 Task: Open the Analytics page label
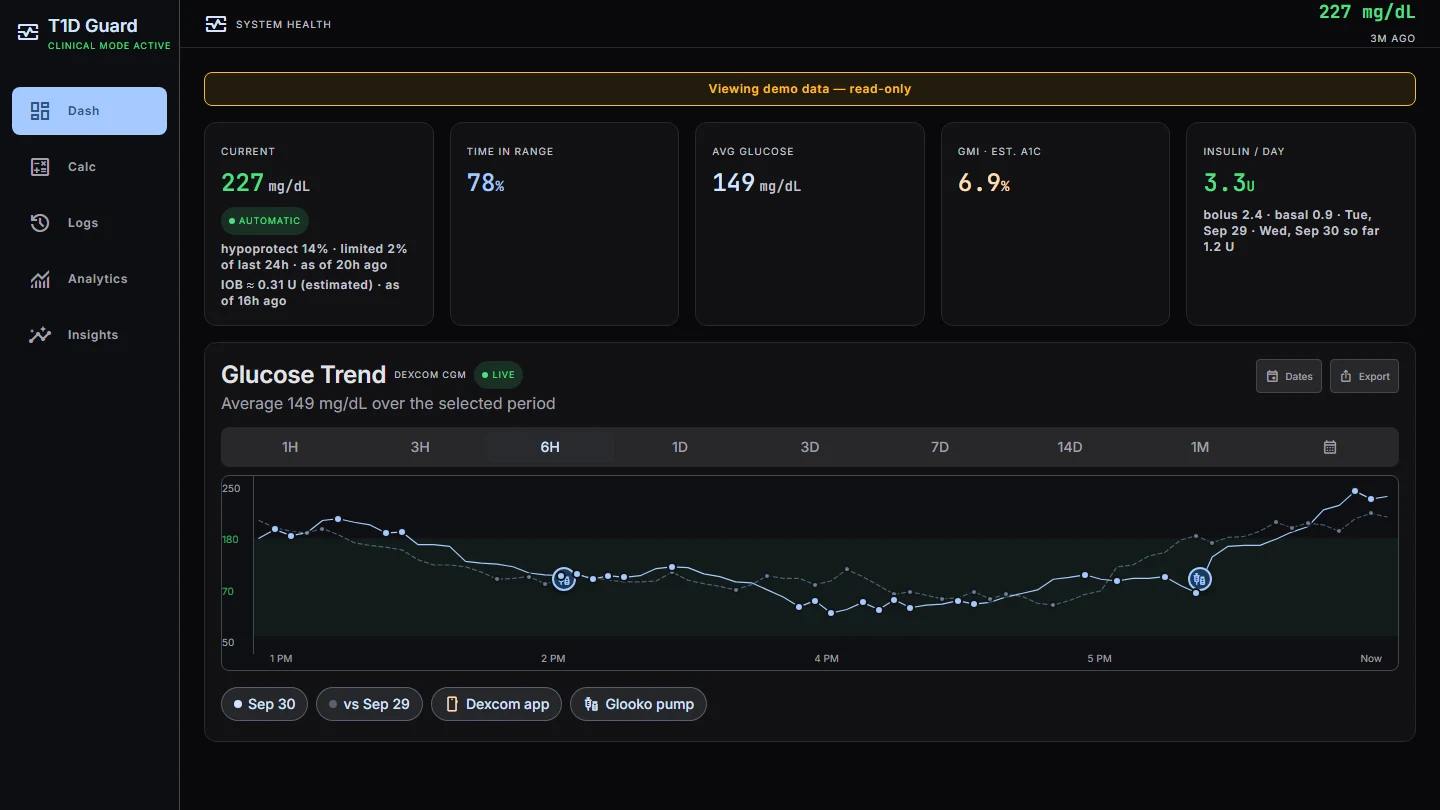point(98,279)
